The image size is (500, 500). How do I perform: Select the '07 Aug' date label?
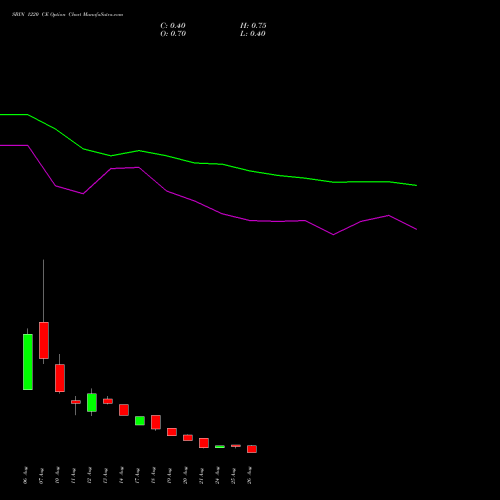(x=42, y=475)
